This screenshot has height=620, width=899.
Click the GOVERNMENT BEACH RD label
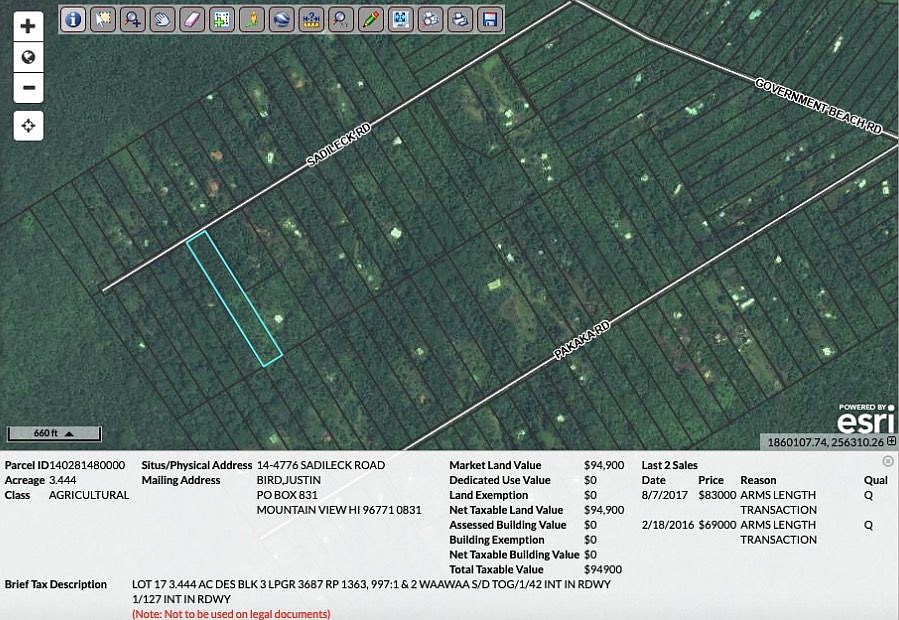818,106
